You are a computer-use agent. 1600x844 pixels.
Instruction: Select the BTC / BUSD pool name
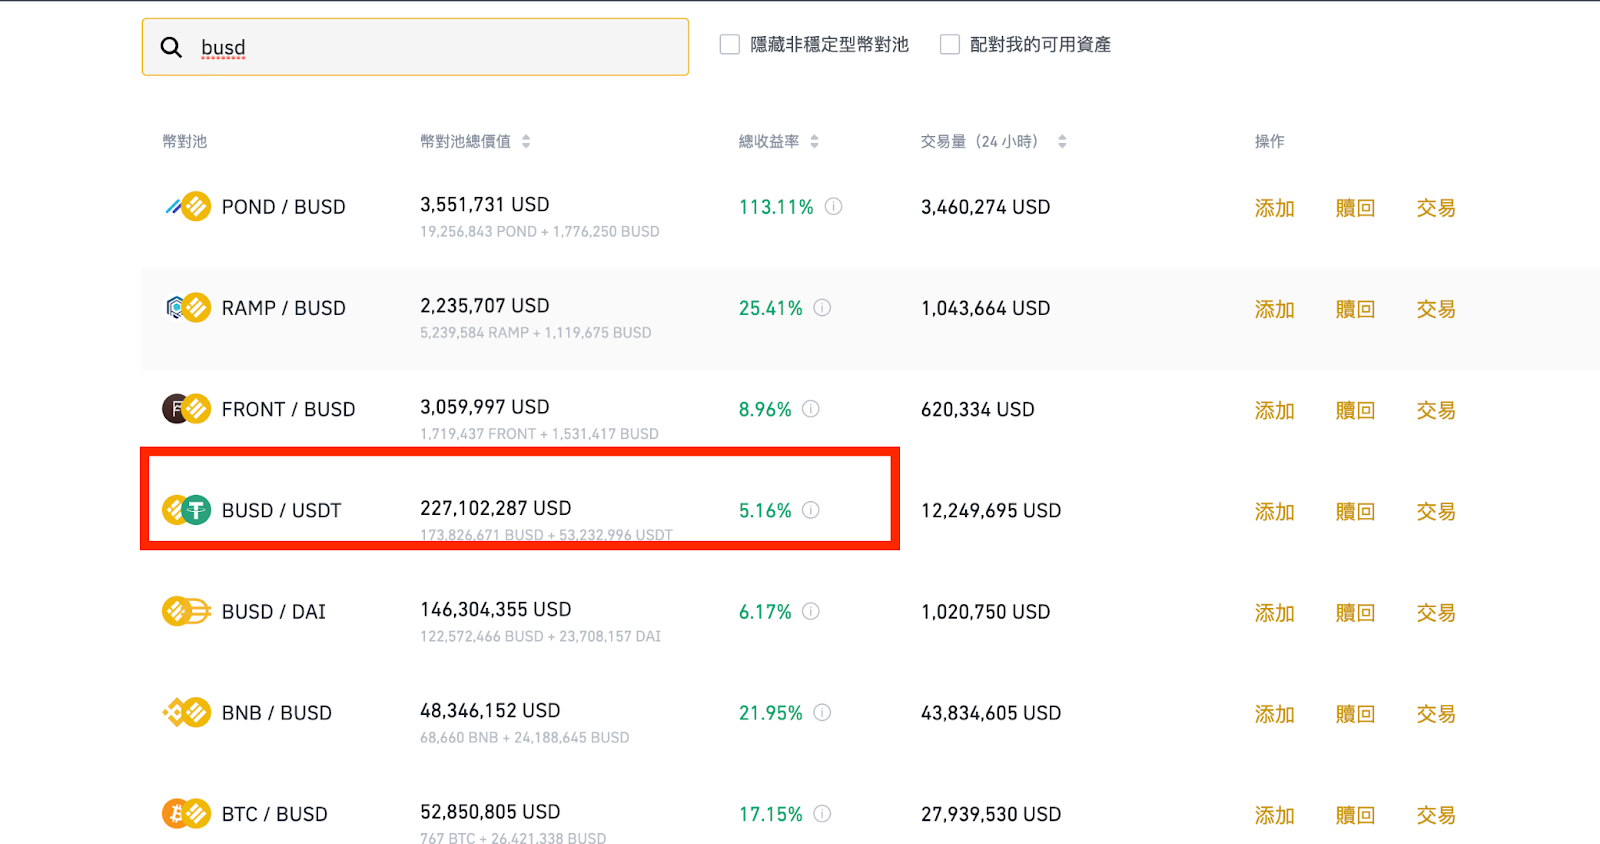[x=275, y=814]
